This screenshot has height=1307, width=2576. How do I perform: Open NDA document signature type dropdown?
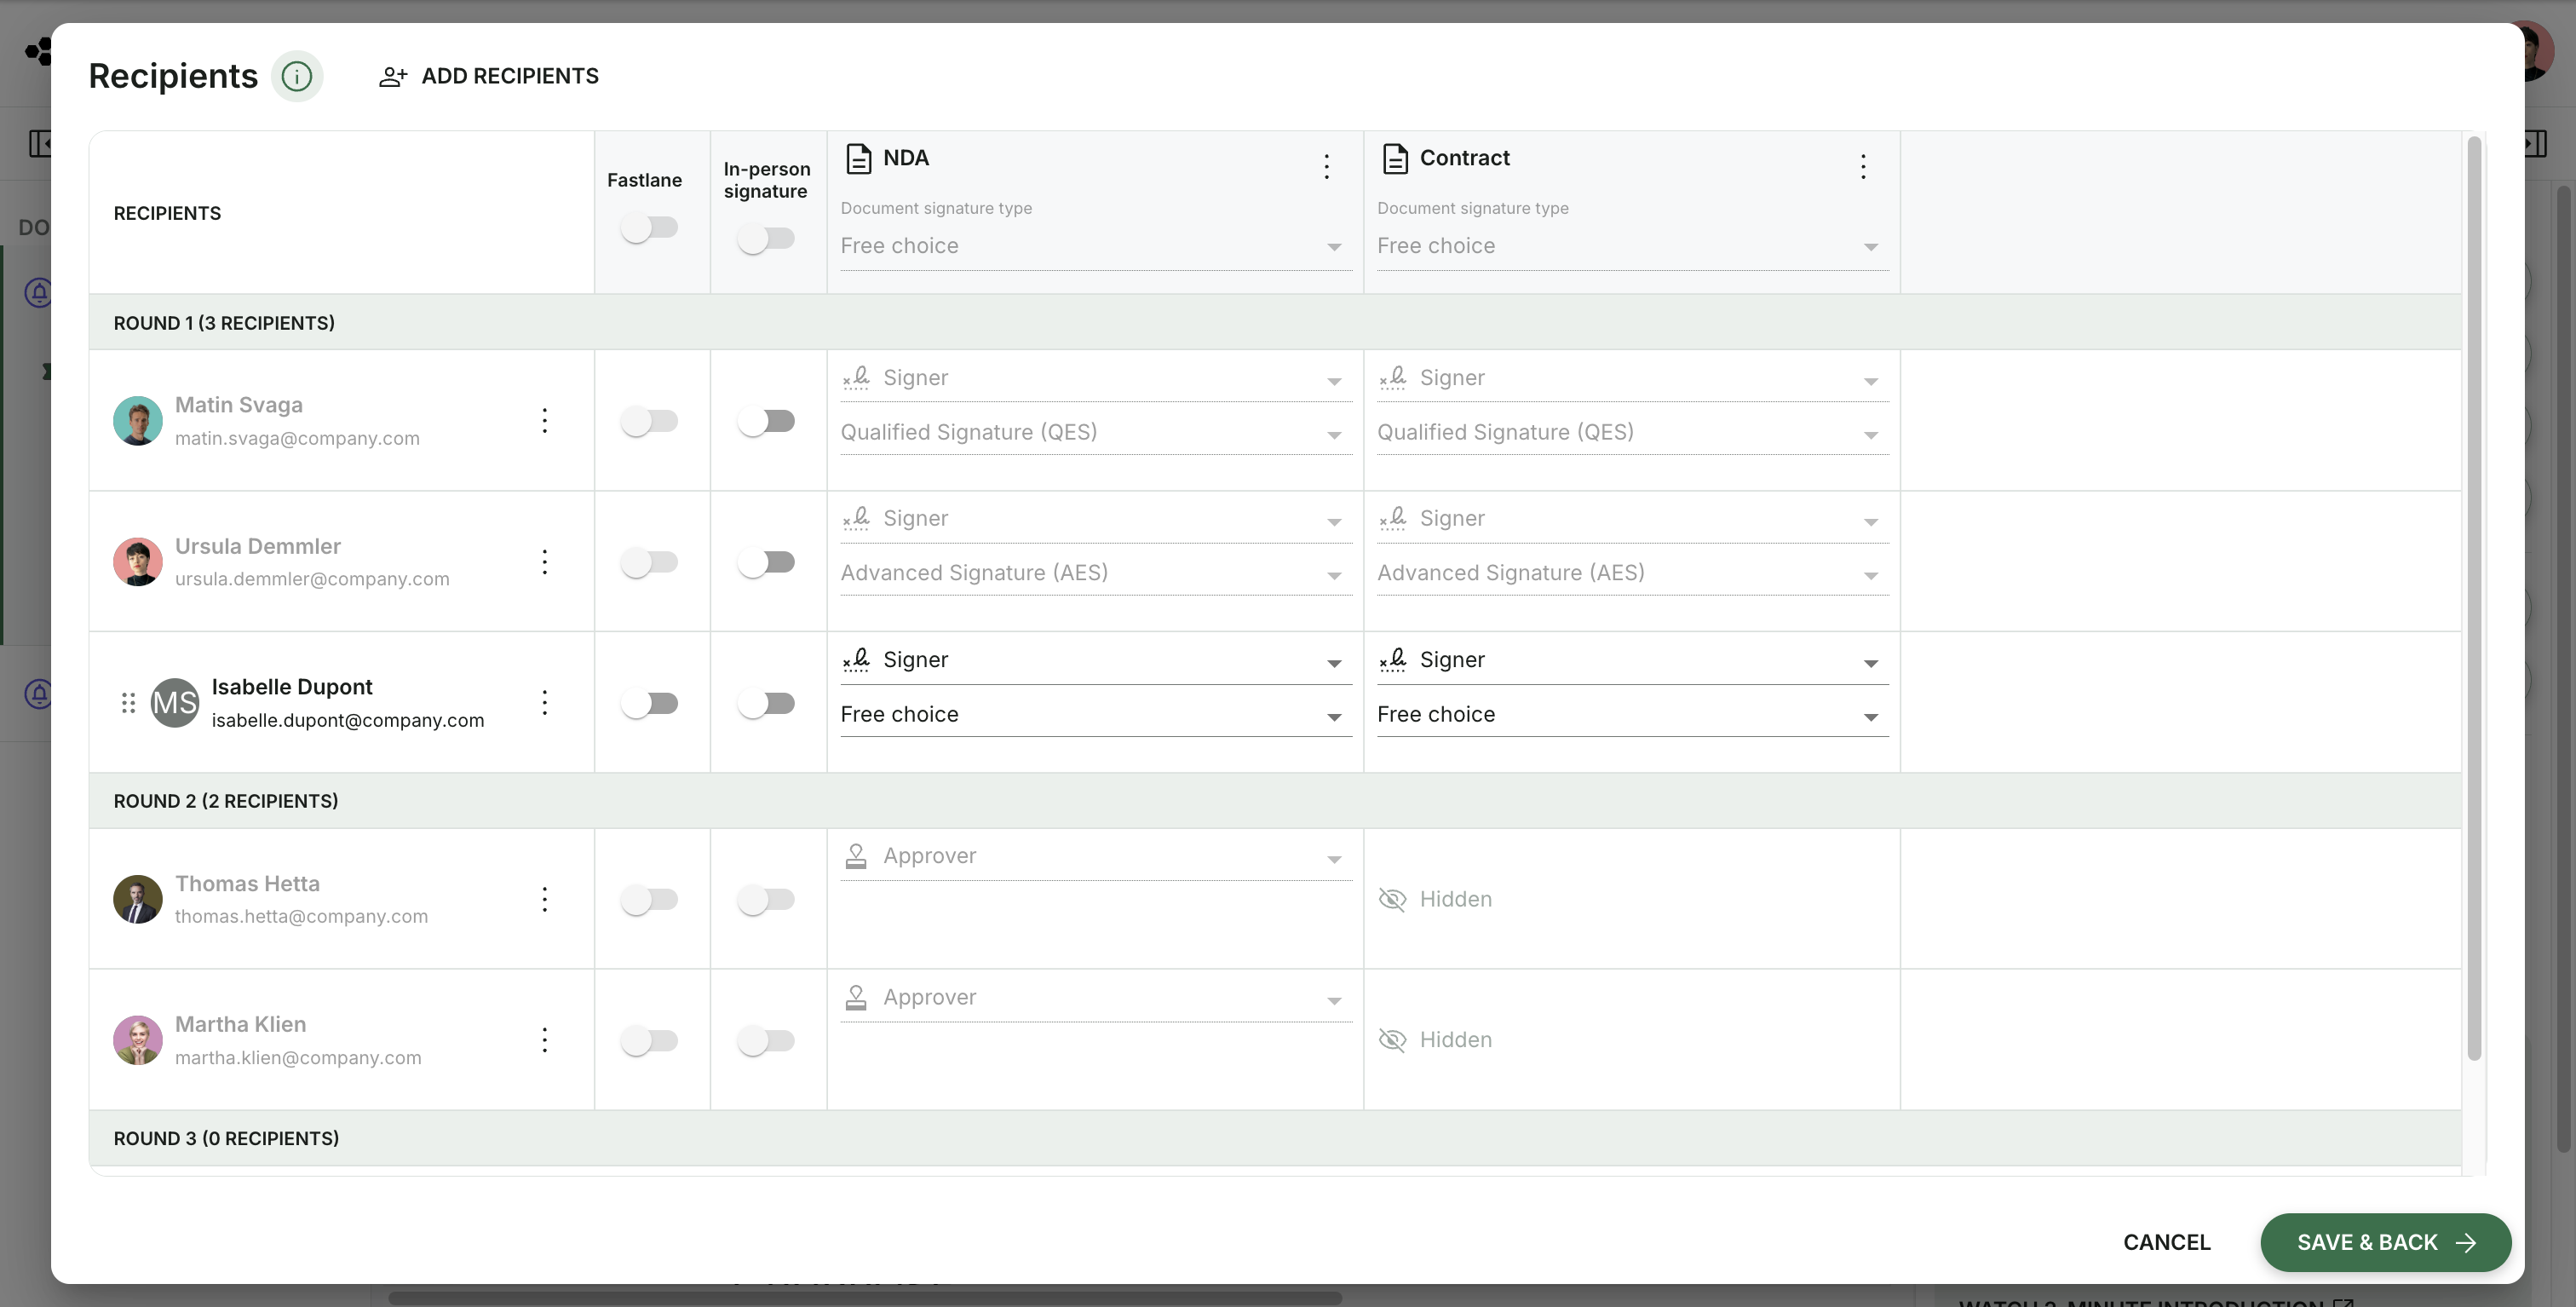coord(1096,246)
